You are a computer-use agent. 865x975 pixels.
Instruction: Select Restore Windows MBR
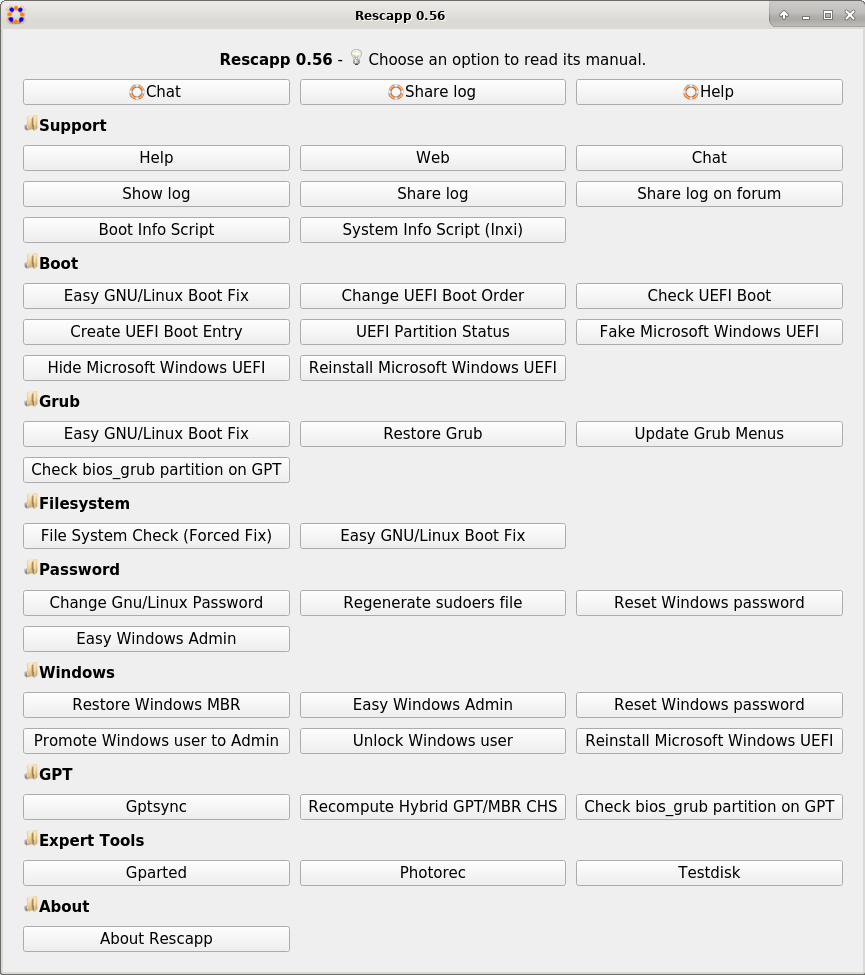pos(156,705)
